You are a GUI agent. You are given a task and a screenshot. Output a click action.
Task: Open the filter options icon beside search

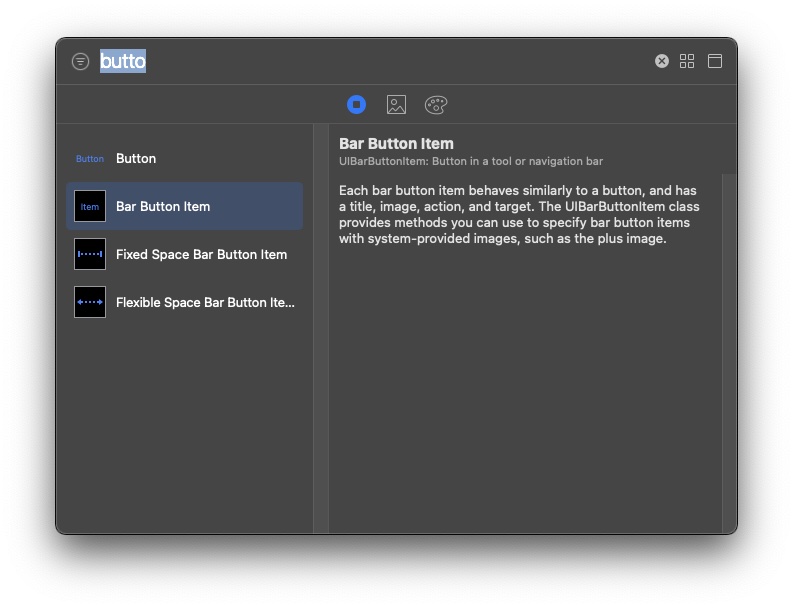click(80, 61)
